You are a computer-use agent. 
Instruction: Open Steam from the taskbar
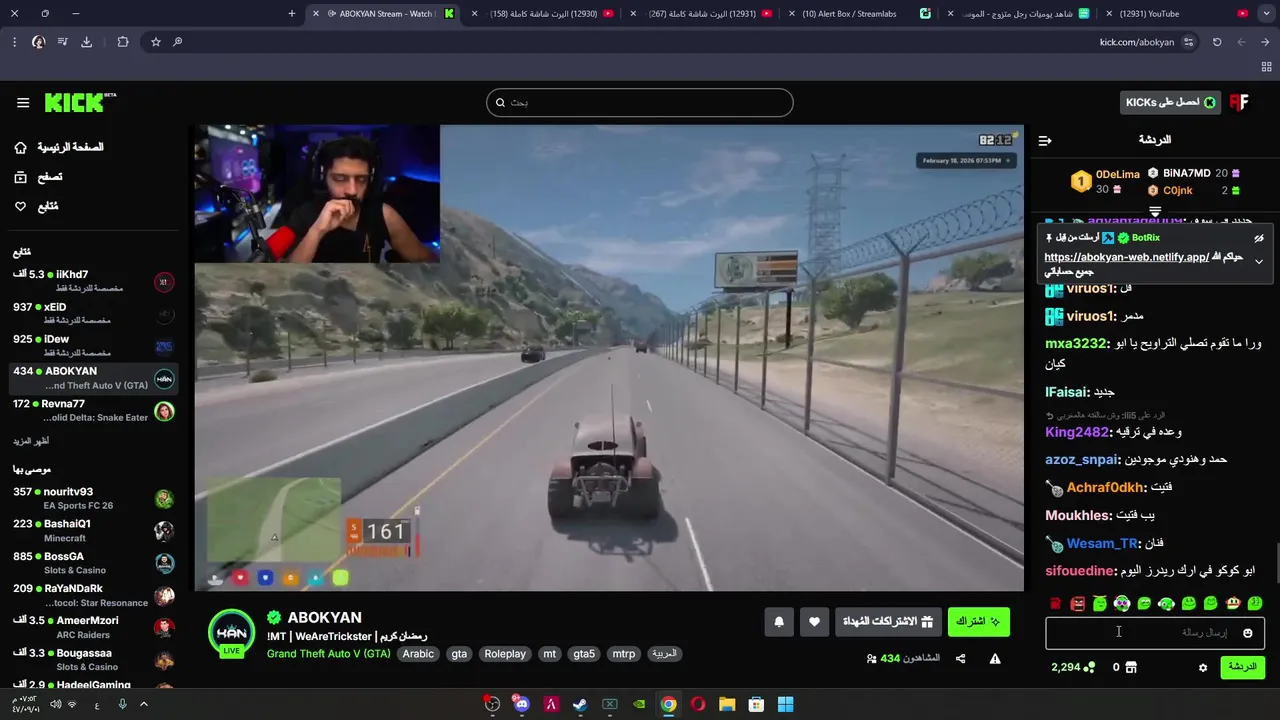pyautogui.click(x=580, y=704)
